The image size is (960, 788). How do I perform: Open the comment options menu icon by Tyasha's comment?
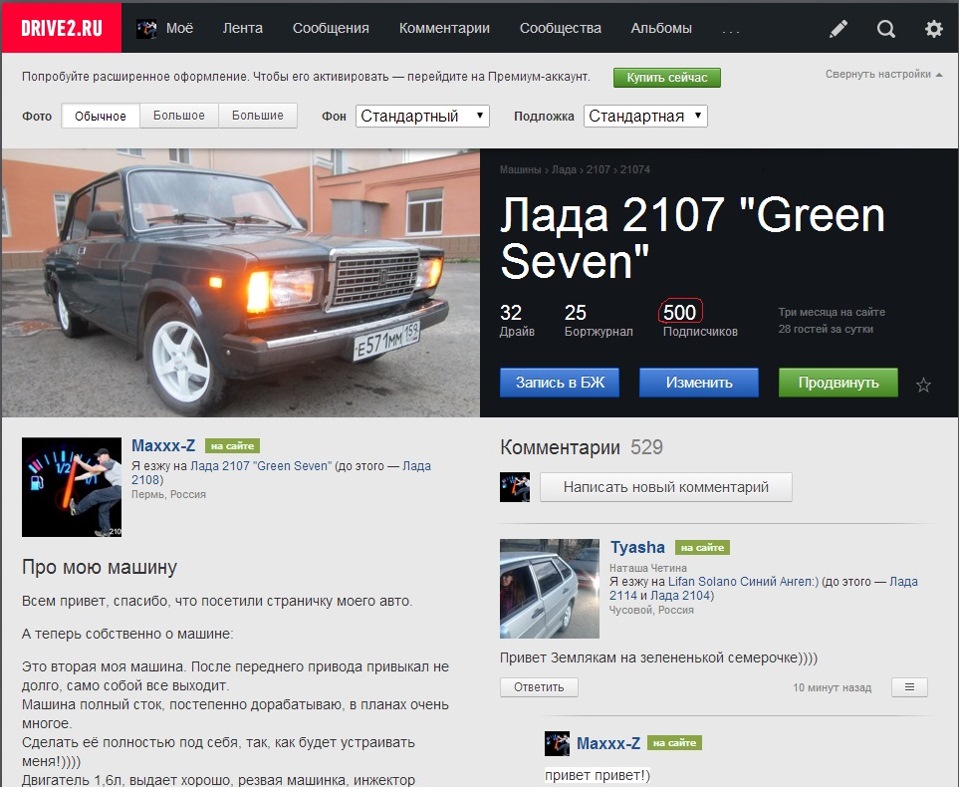tap(909, 687)
